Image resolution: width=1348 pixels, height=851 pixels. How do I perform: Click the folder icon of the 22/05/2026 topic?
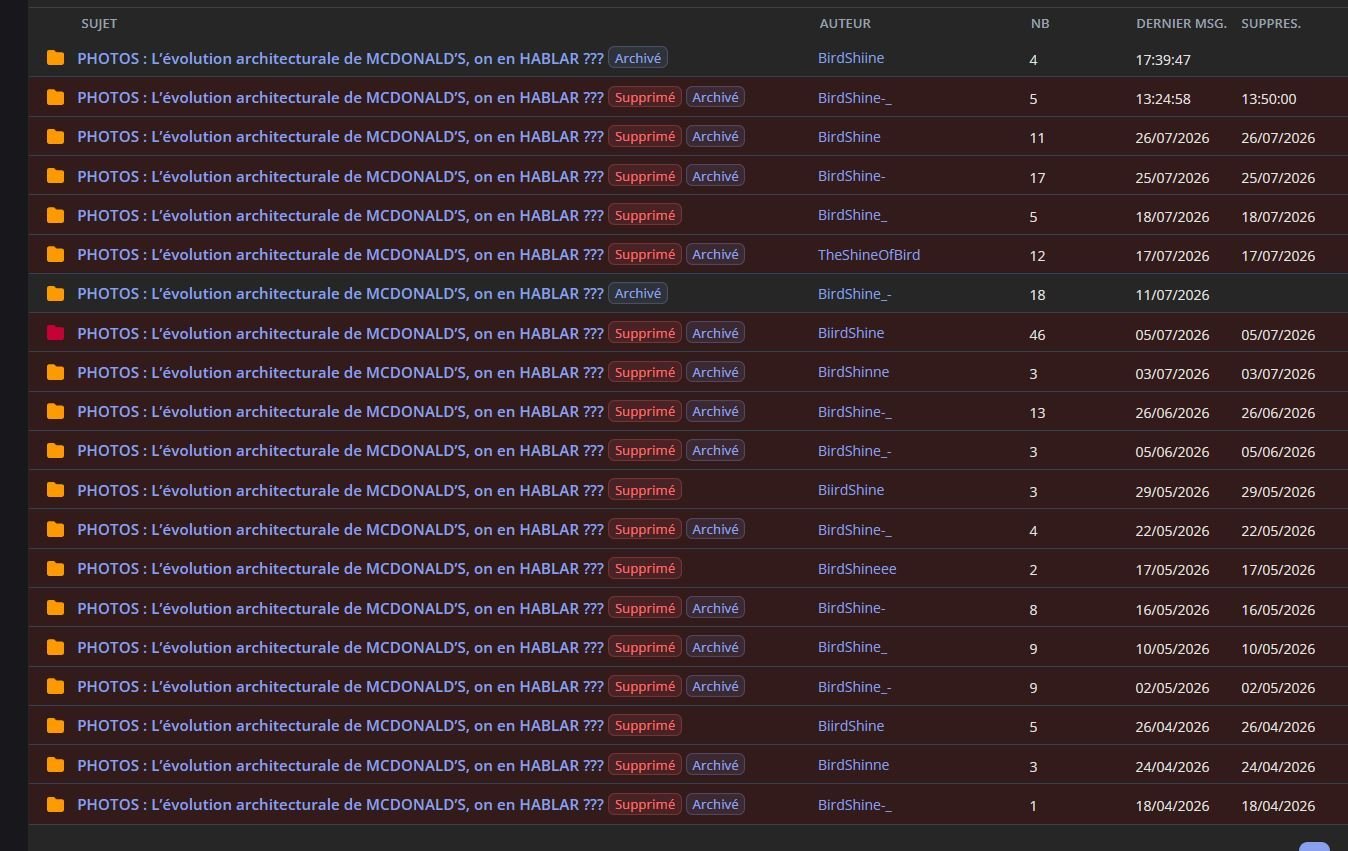tap(55, 529)
